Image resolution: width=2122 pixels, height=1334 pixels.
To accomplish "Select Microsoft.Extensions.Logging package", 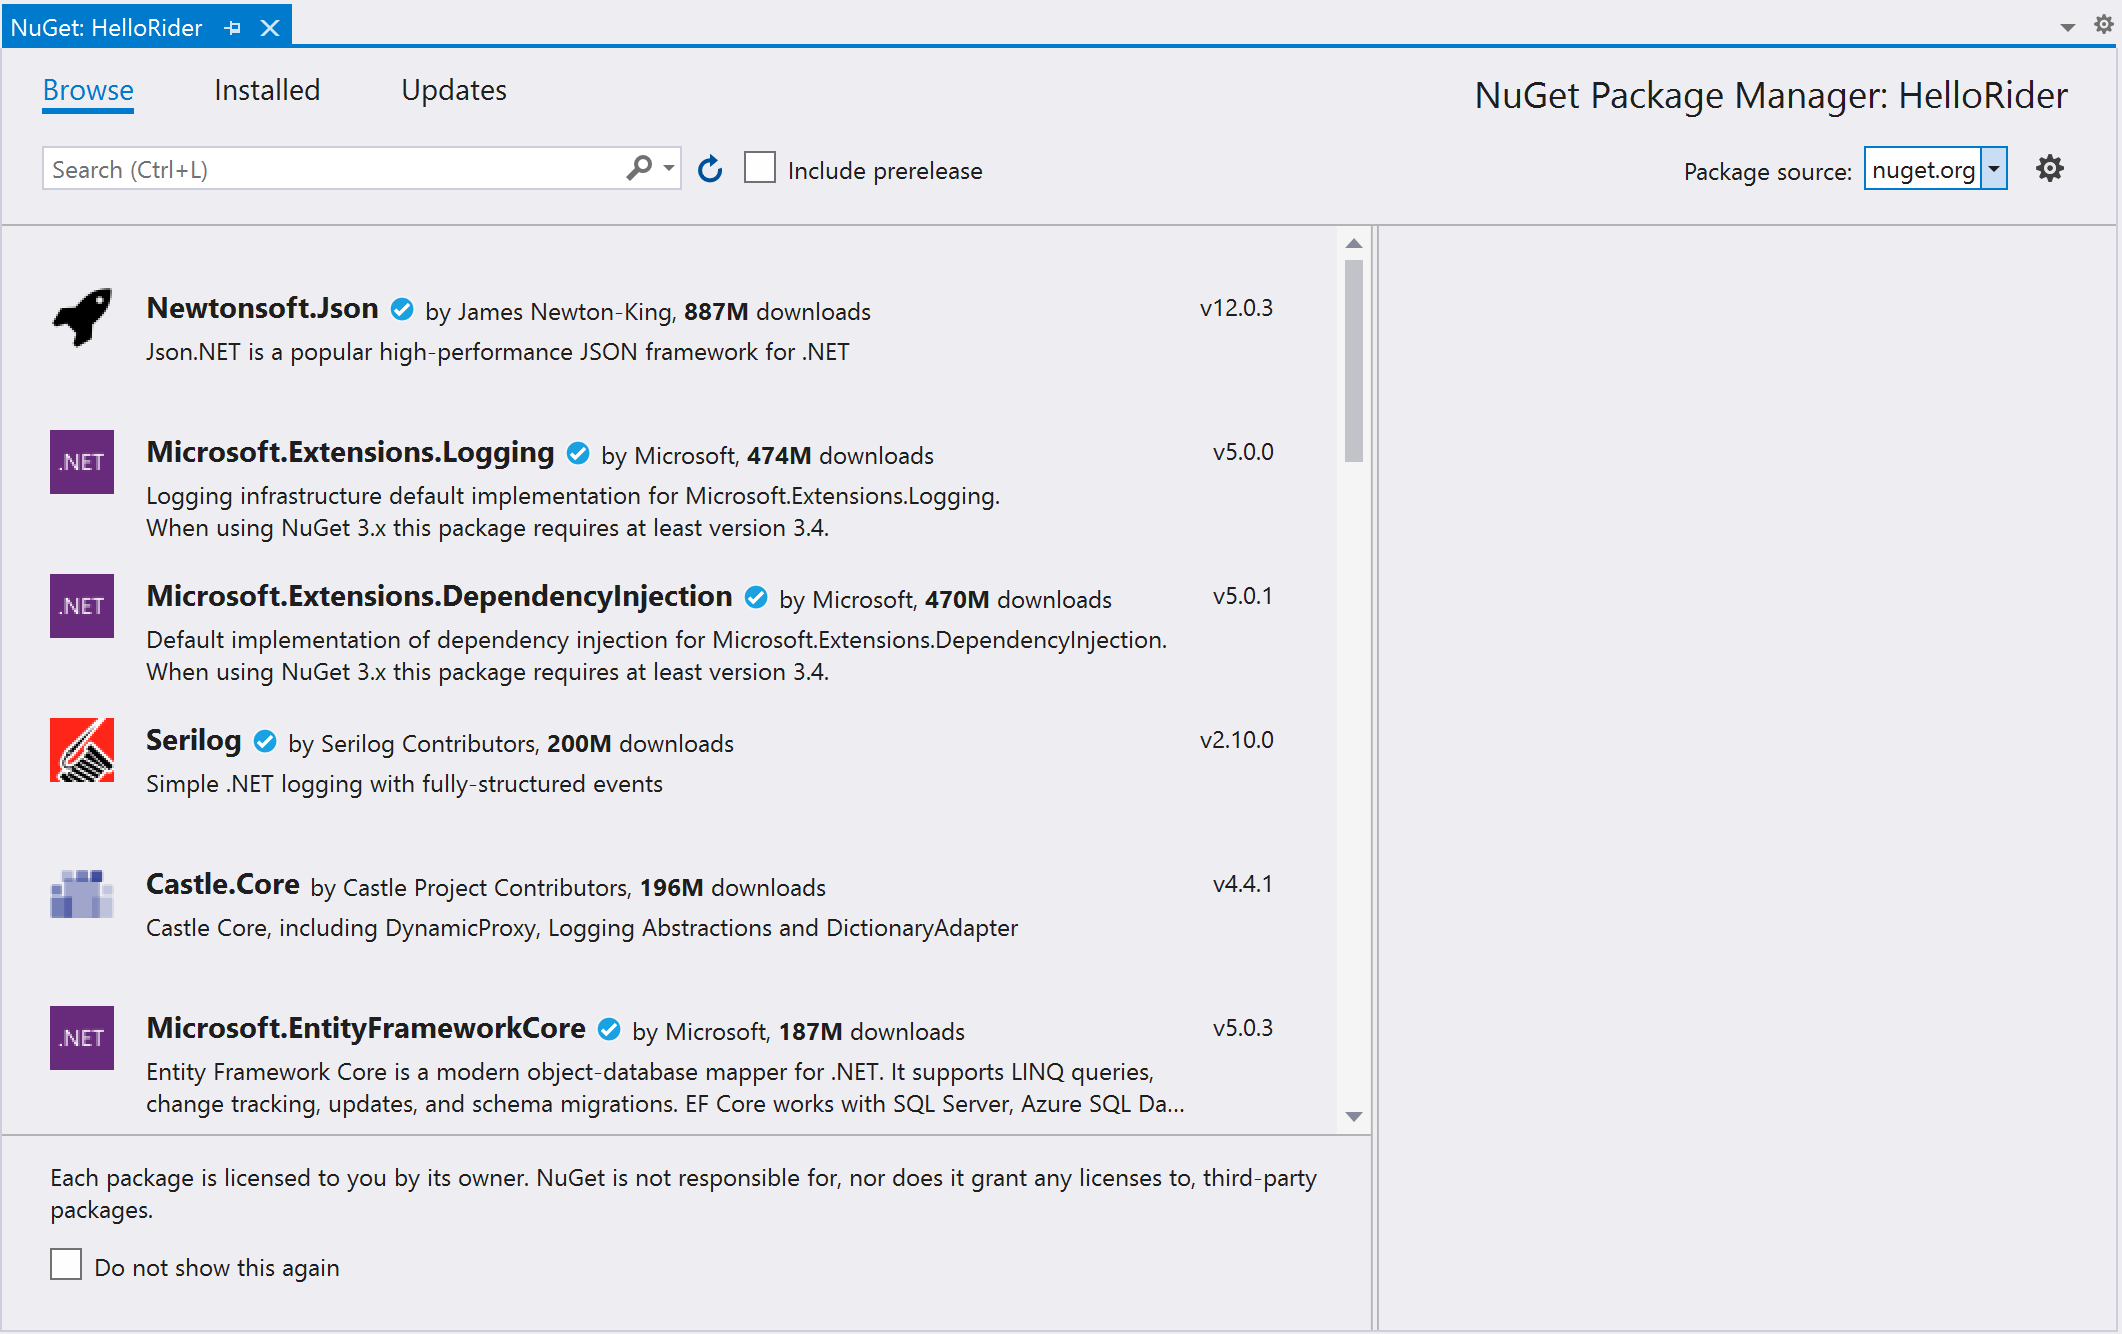I will click(x=350, y=453).
